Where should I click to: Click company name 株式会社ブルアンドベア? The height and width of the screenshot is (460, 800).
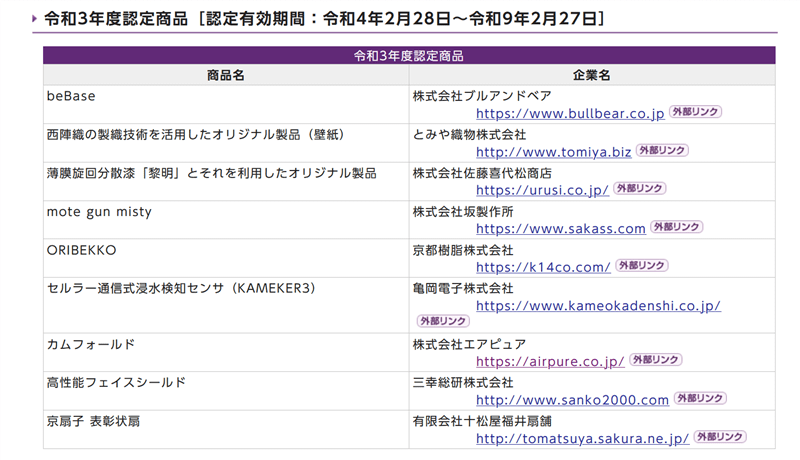(482, 96)
